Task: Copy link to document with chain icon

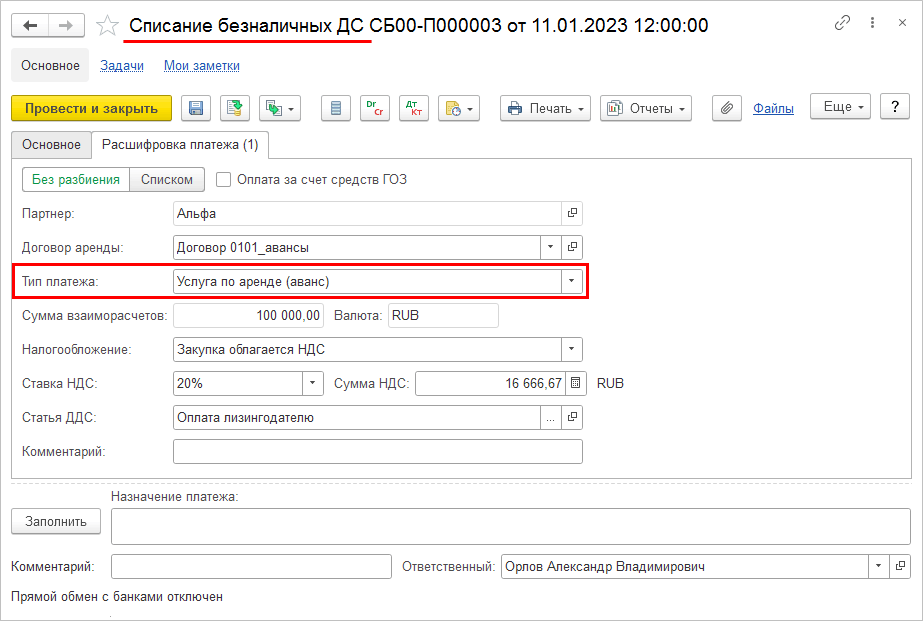Action: click(842, 23)
